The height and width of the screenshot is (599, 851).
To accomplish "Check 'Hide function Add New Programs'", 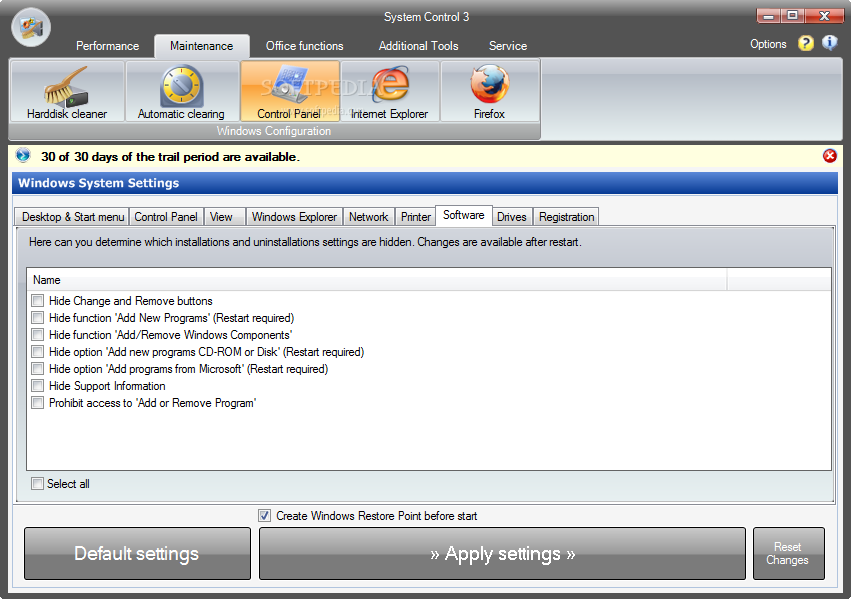I will [x=37, y=317].
